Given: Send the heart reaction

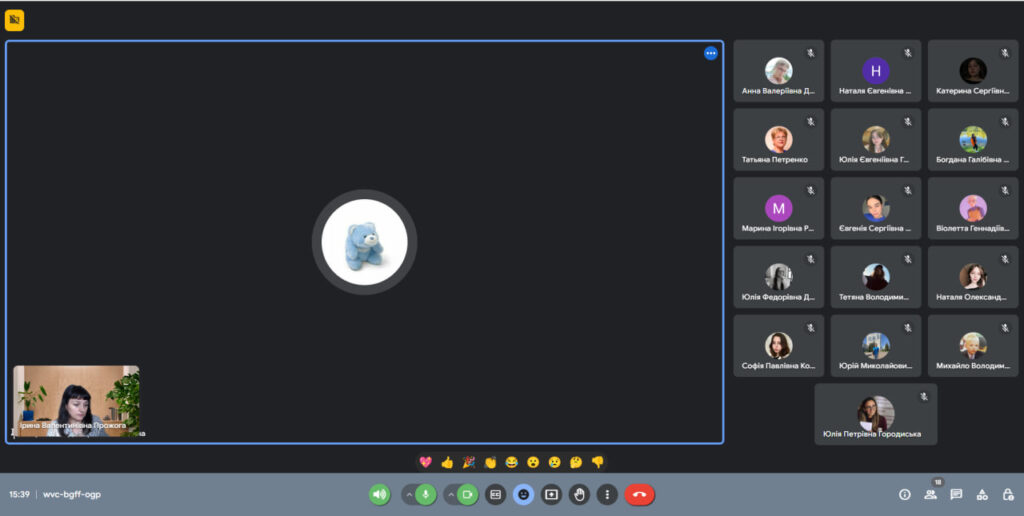Looking at the screenshot, I should click(425, 462).
